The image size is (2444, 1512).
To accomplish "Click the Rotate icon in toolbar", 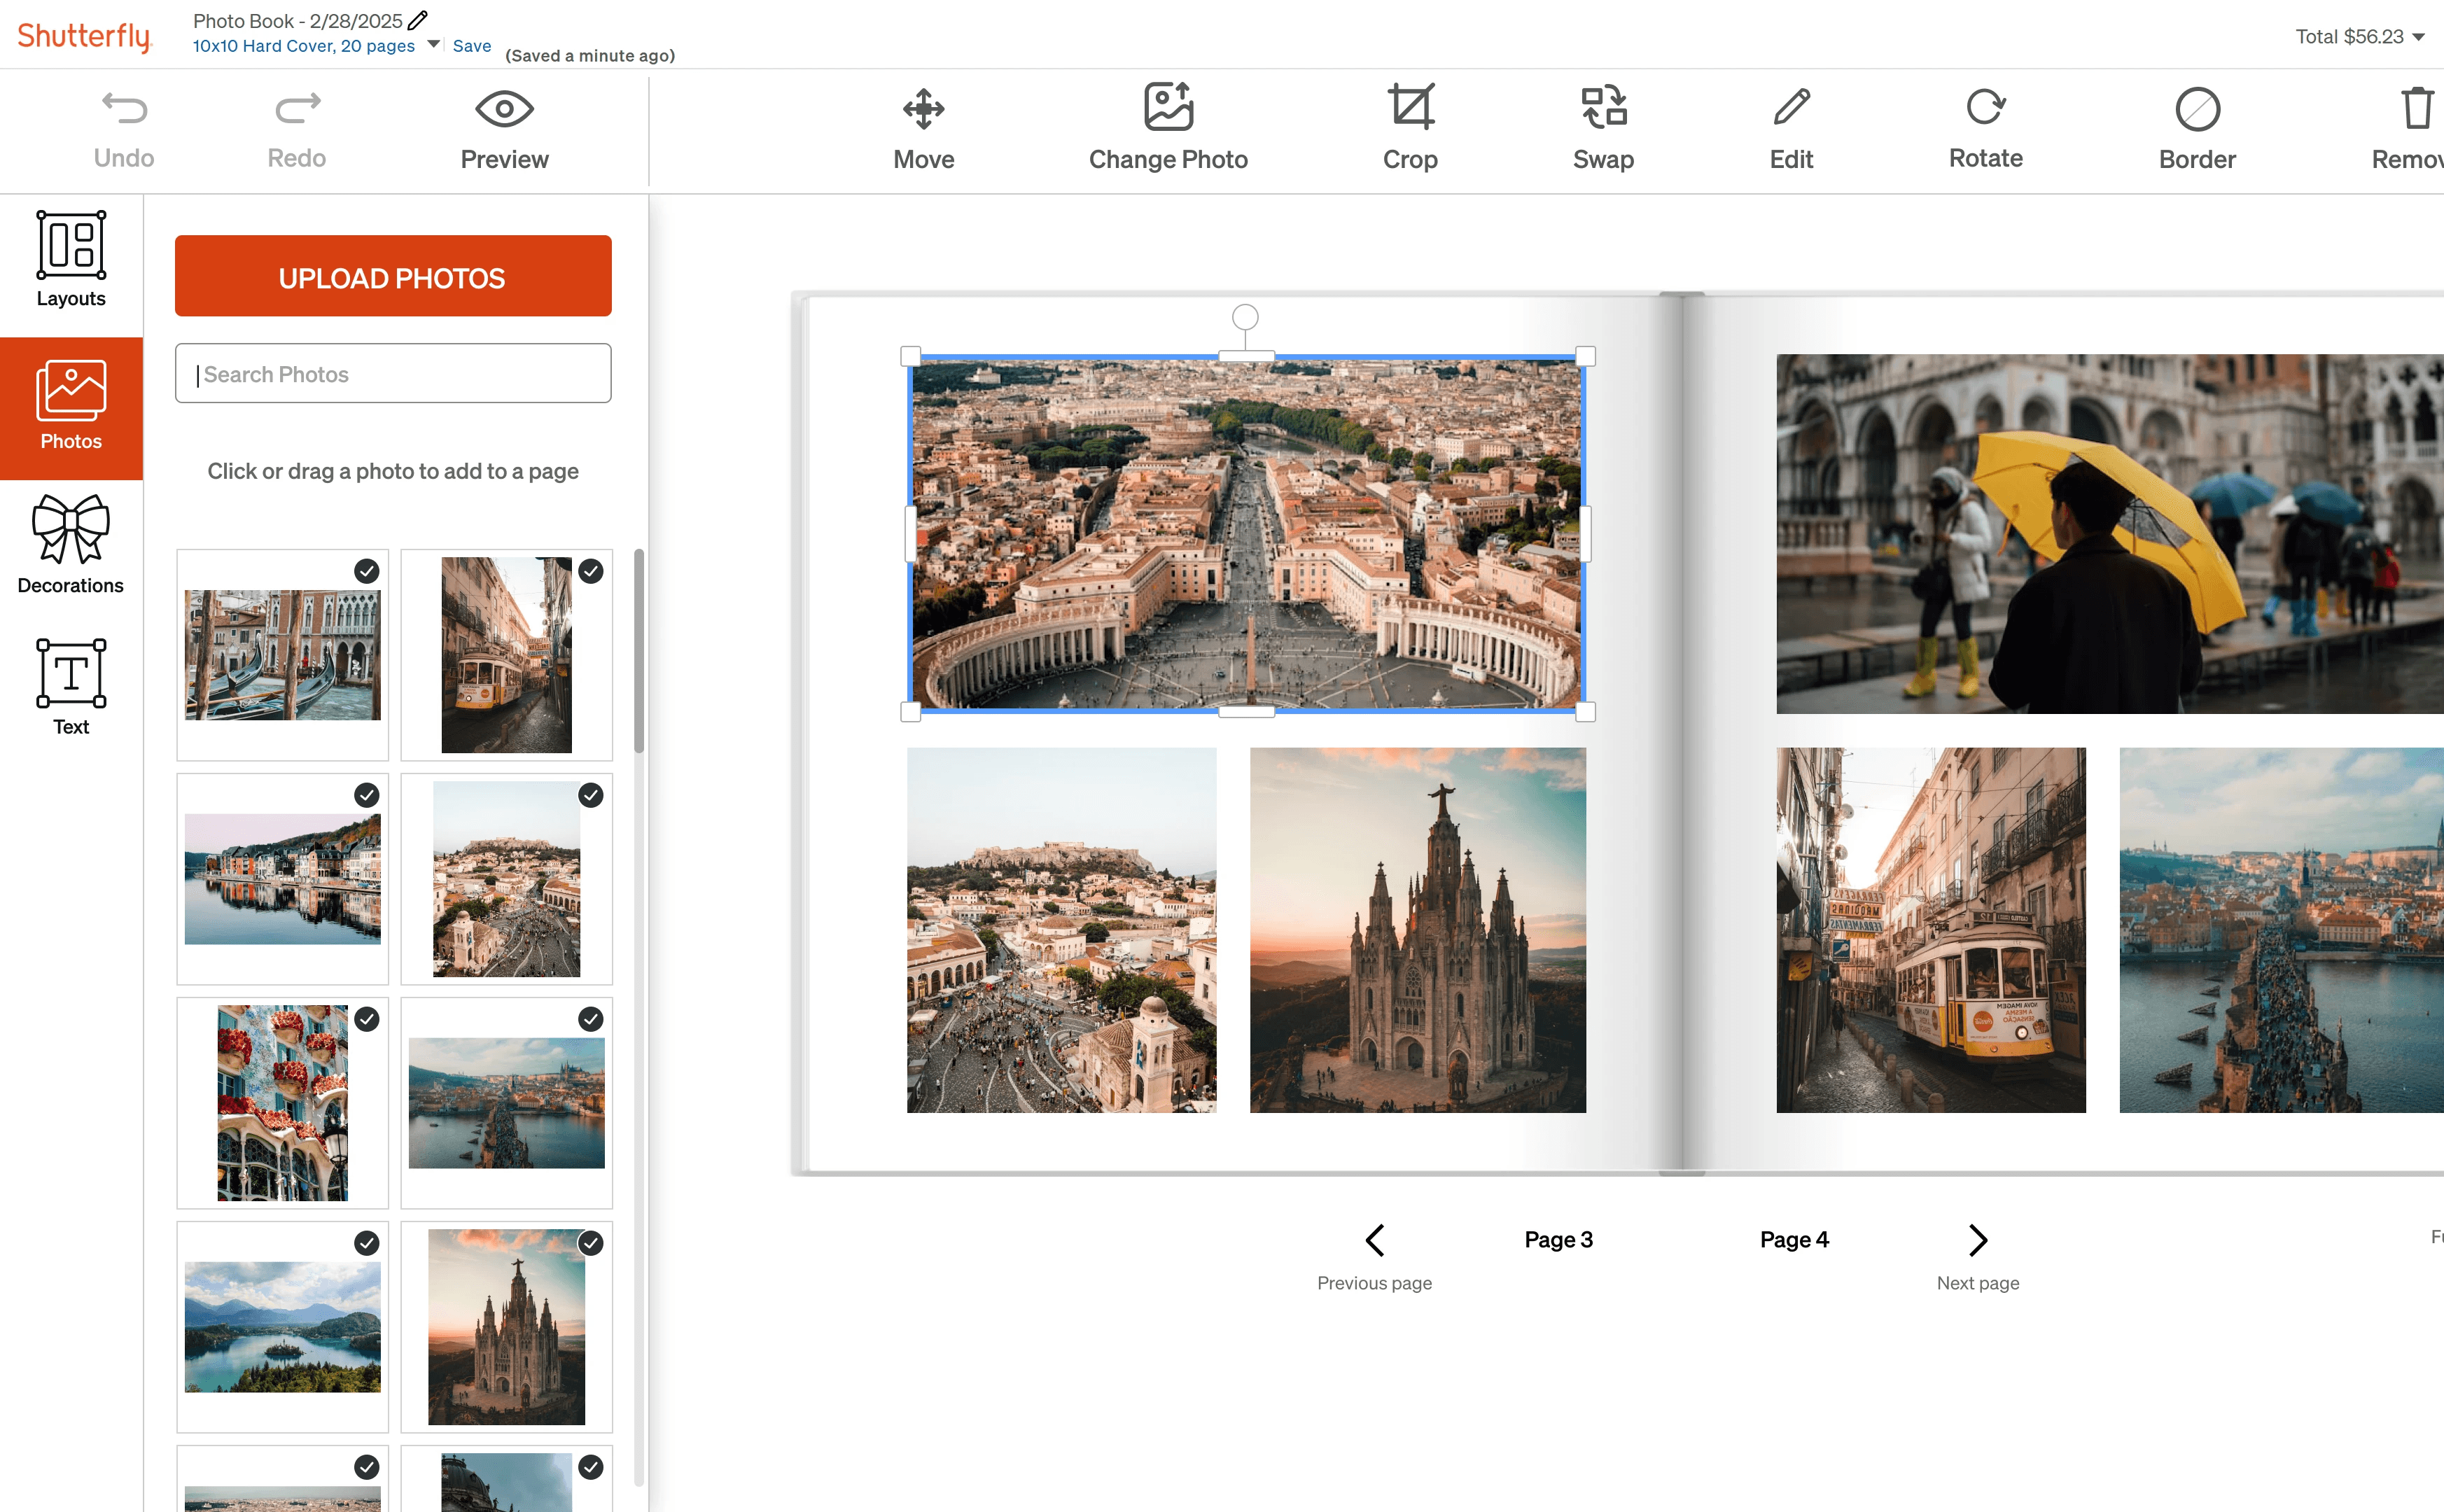I will pos(1985,107).
